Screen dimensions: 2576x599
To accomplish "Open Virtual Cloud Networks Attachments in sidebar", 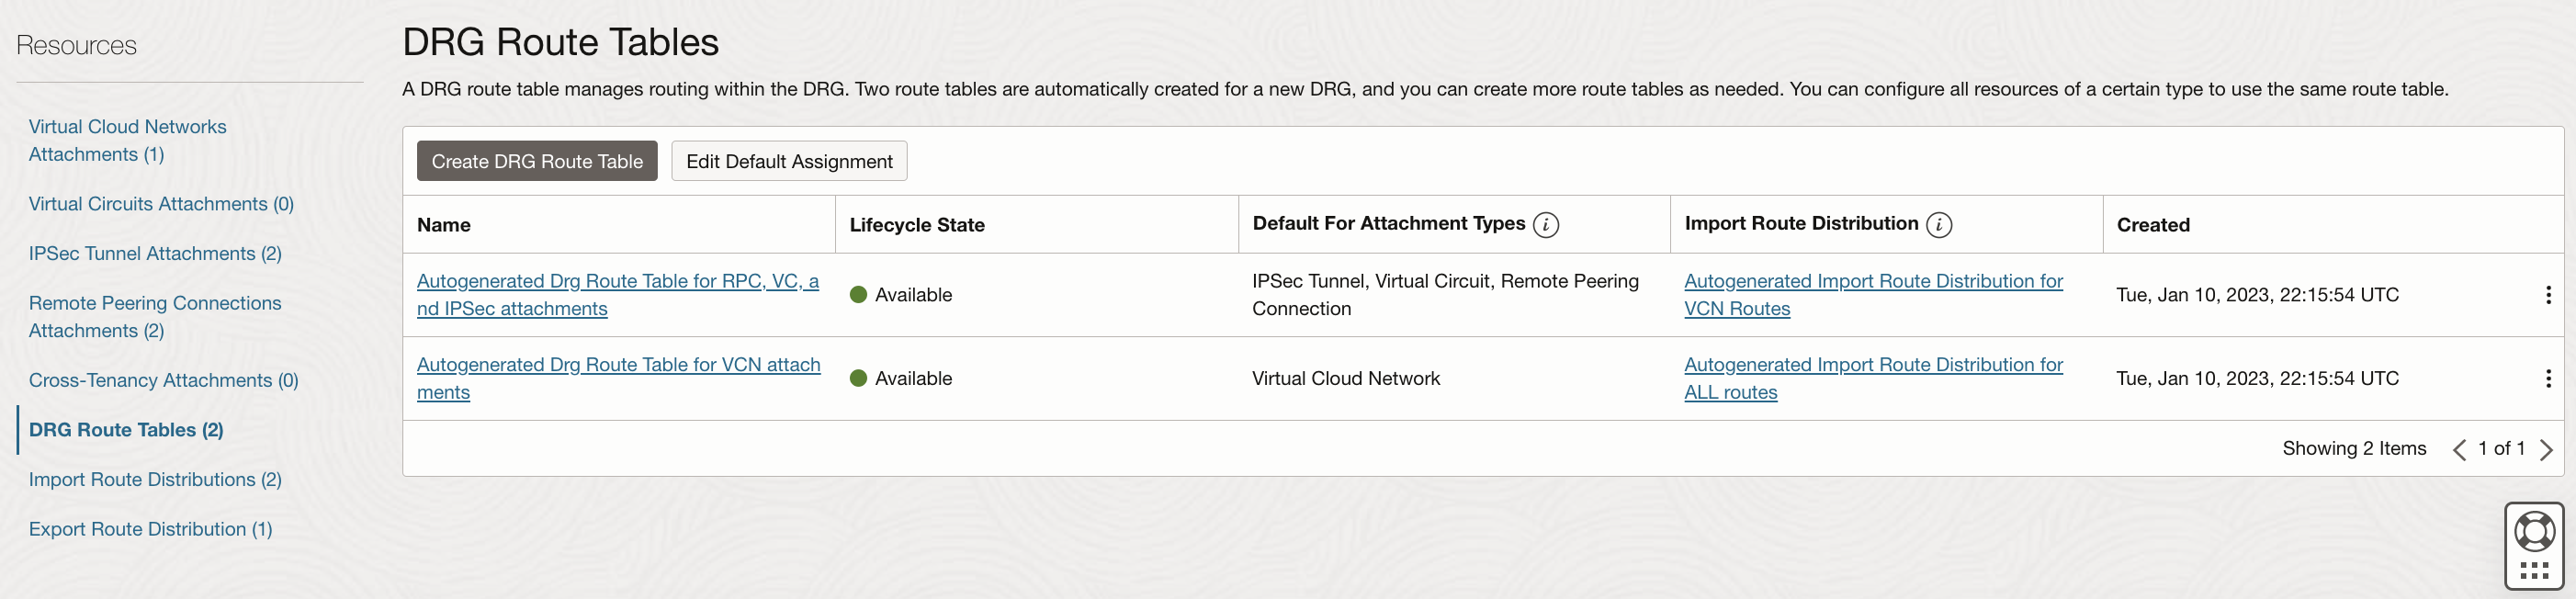I will point(127,140).
